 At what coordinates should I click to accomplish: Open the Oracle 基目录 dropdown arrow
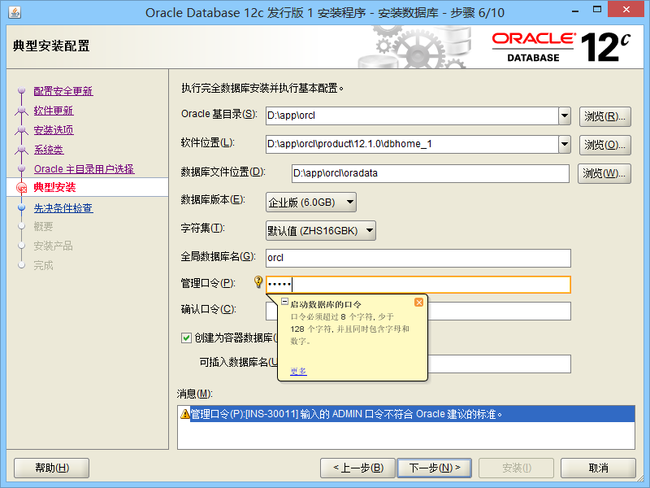(x=564, y=116)
